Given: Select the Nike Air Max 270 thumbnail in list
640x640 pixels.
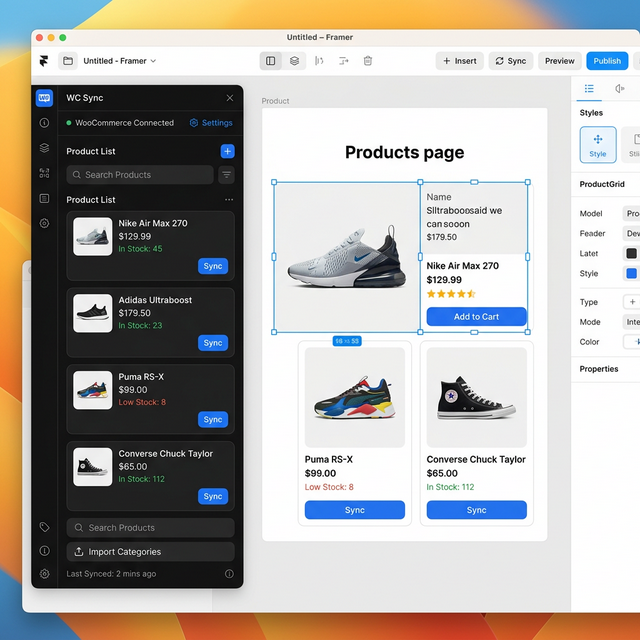Looking at the screenshot, I should tap(93, 237).
